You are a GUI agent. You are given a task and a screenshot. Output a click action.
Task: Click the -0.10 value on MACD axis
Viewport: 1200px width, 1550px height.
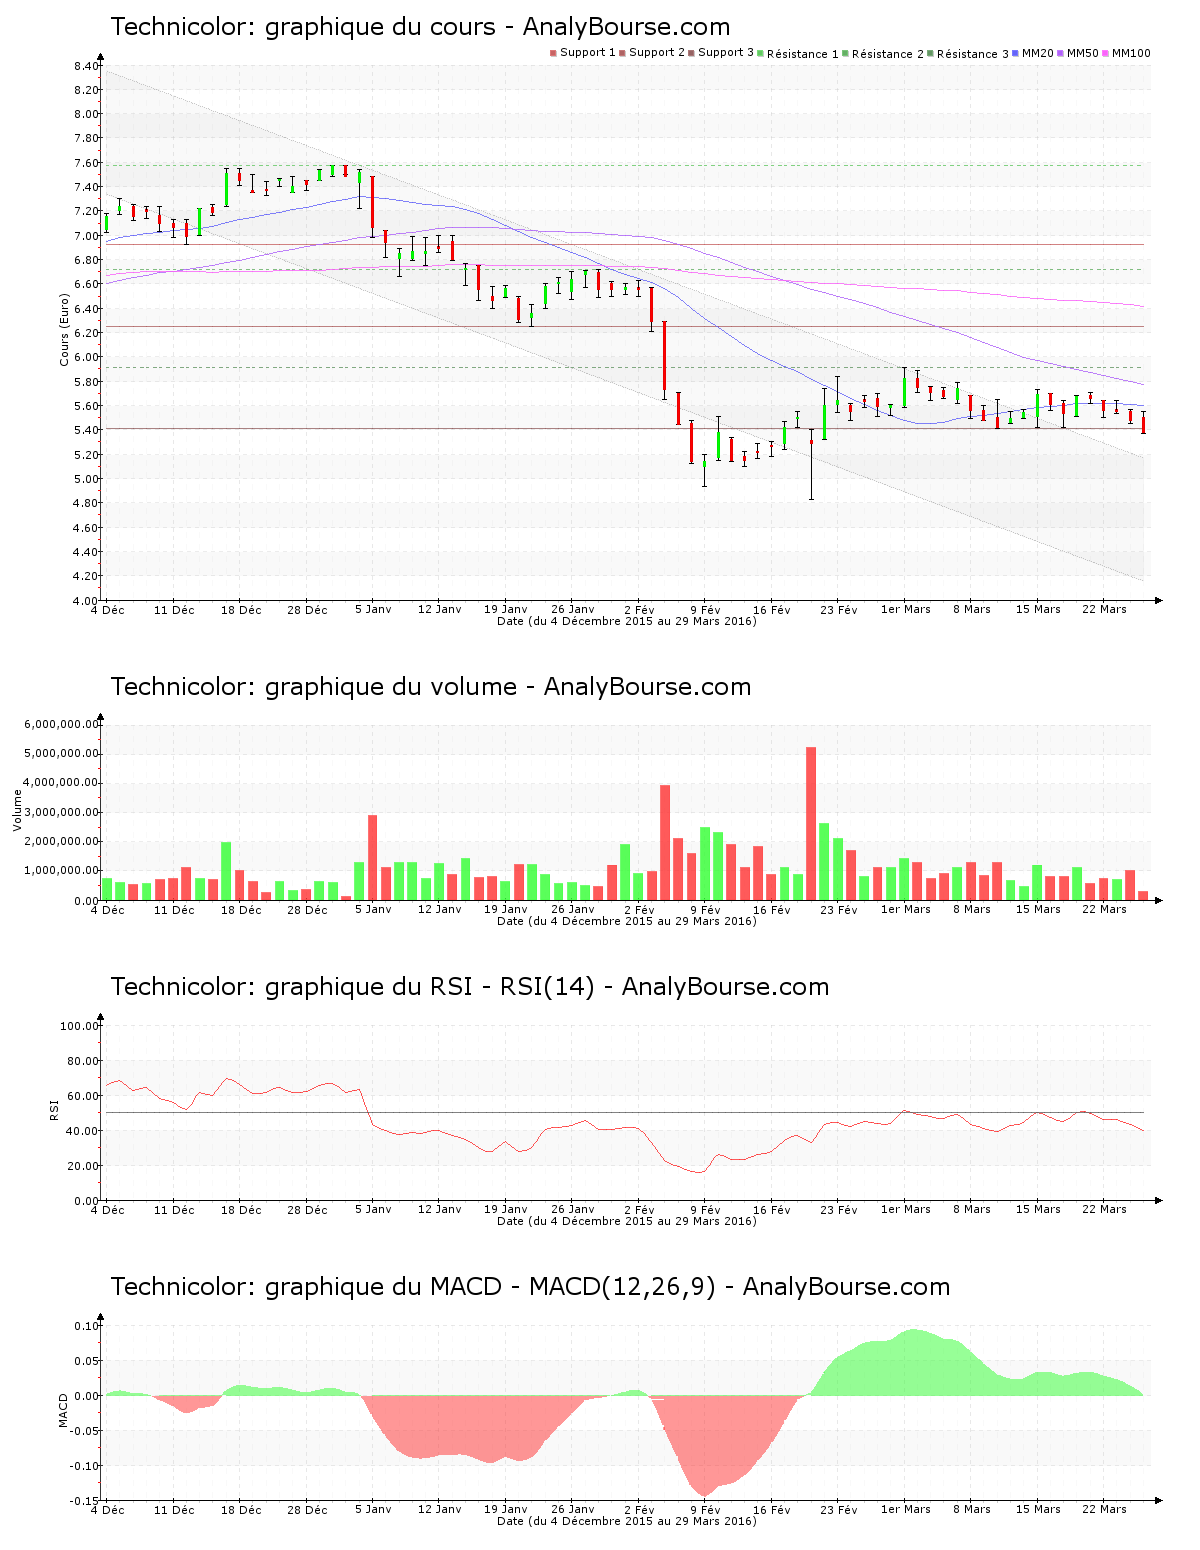84,1466
